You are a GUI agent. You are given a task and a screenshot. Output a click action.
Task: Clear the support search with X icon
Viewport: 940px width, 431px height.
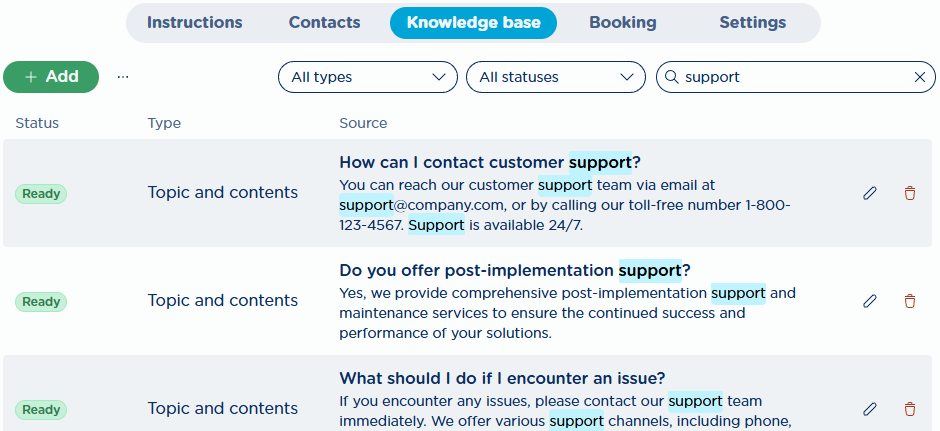920,77
